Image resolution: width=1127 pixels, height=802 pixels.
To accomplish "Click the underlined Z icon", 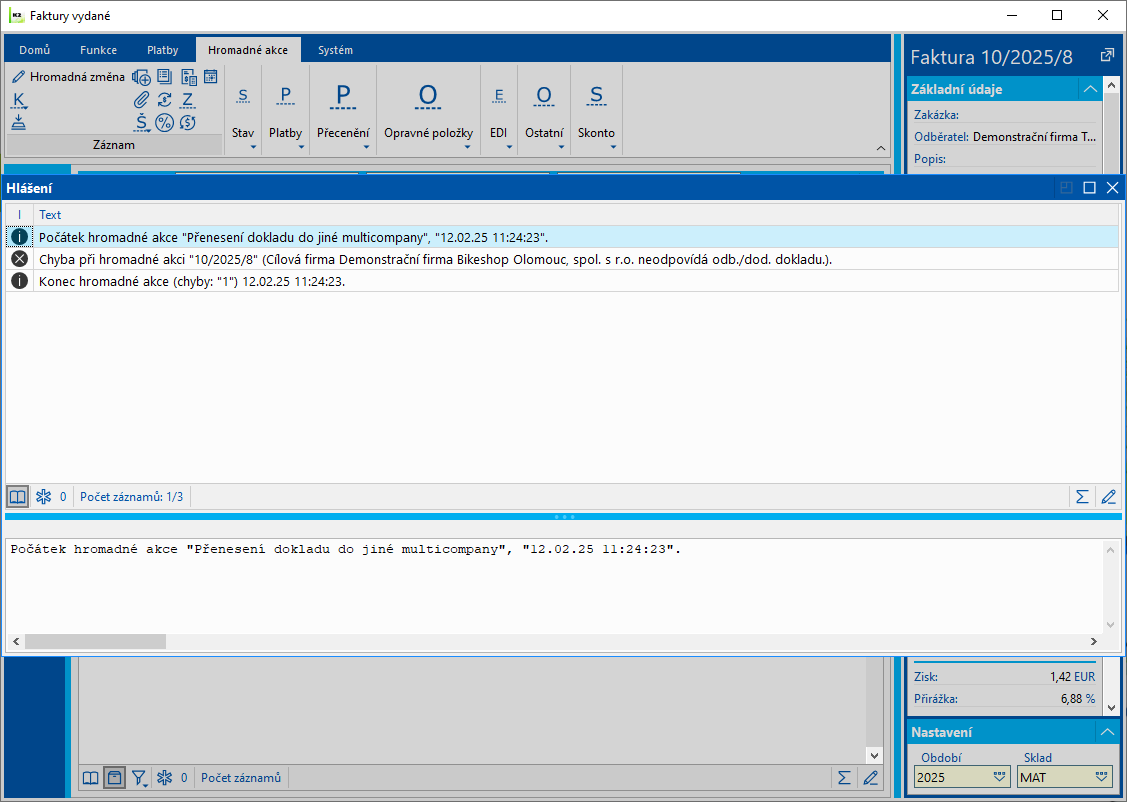I will (188, 100).
